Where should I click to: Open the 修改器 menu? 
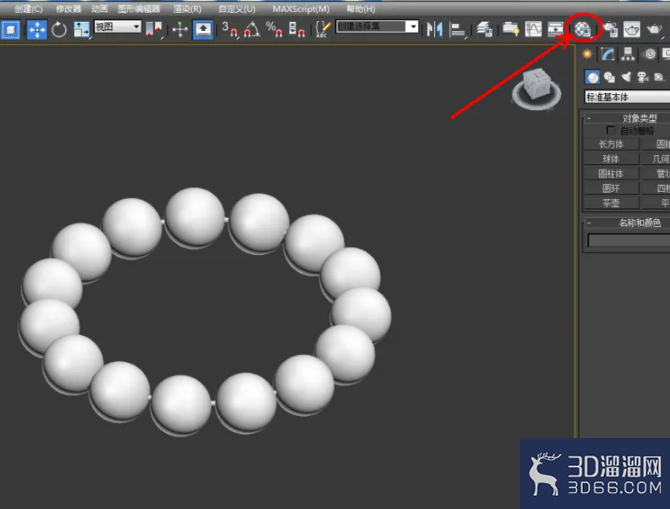pos(68,9)
